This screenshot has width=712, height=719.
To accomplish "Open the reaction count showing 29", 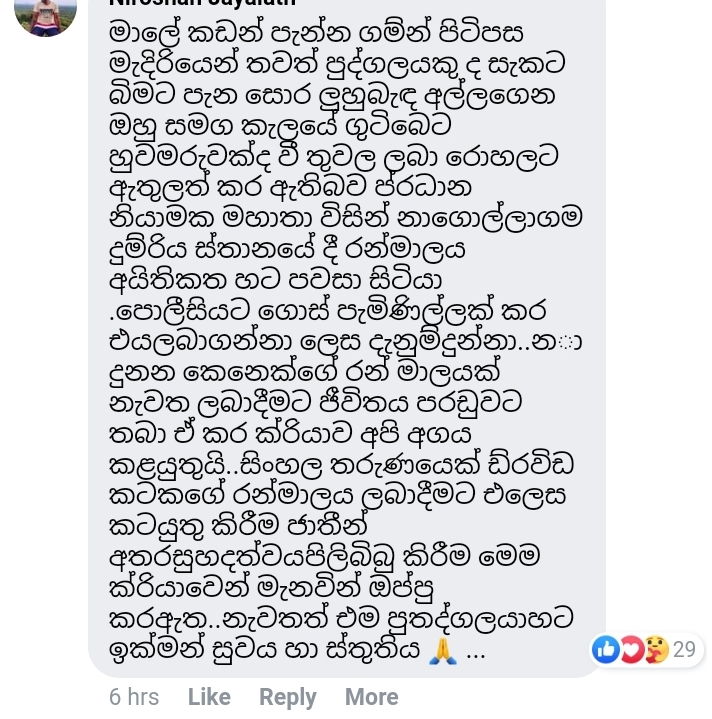I will (x=684, y=650).
